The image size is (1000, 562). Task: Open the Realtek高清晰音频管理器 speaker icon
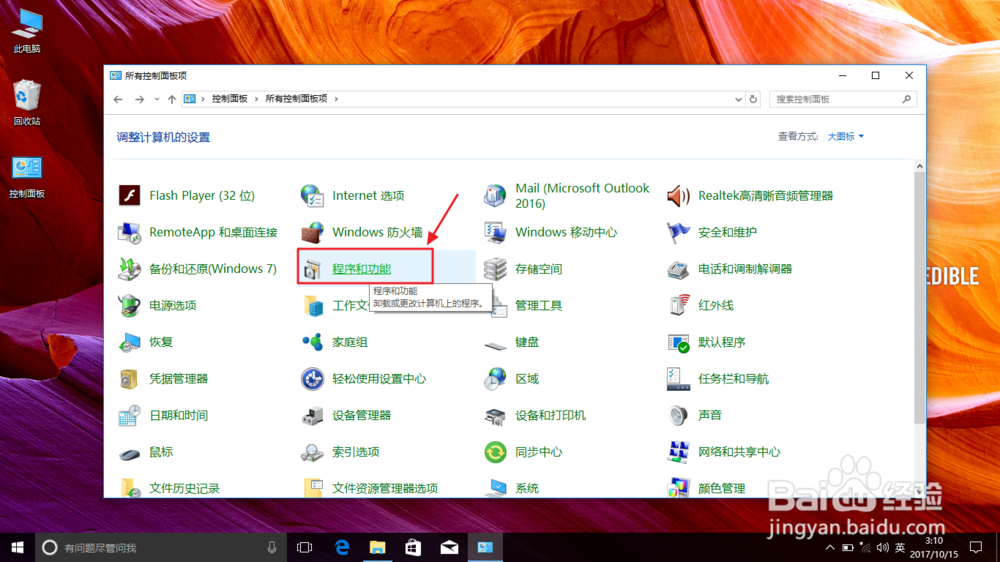pos(678,195)
